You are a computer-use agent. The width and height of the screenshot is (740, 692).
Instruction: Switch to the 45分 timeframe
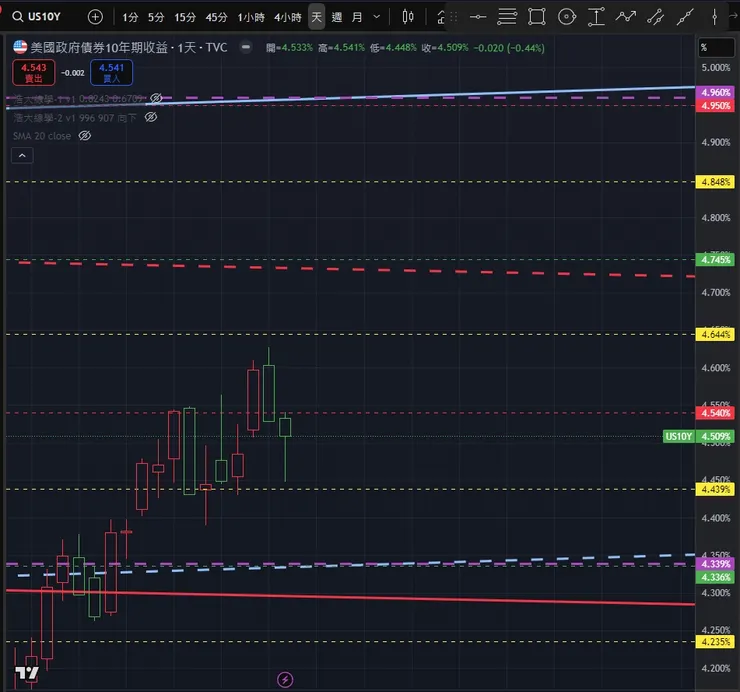(216, 17)
